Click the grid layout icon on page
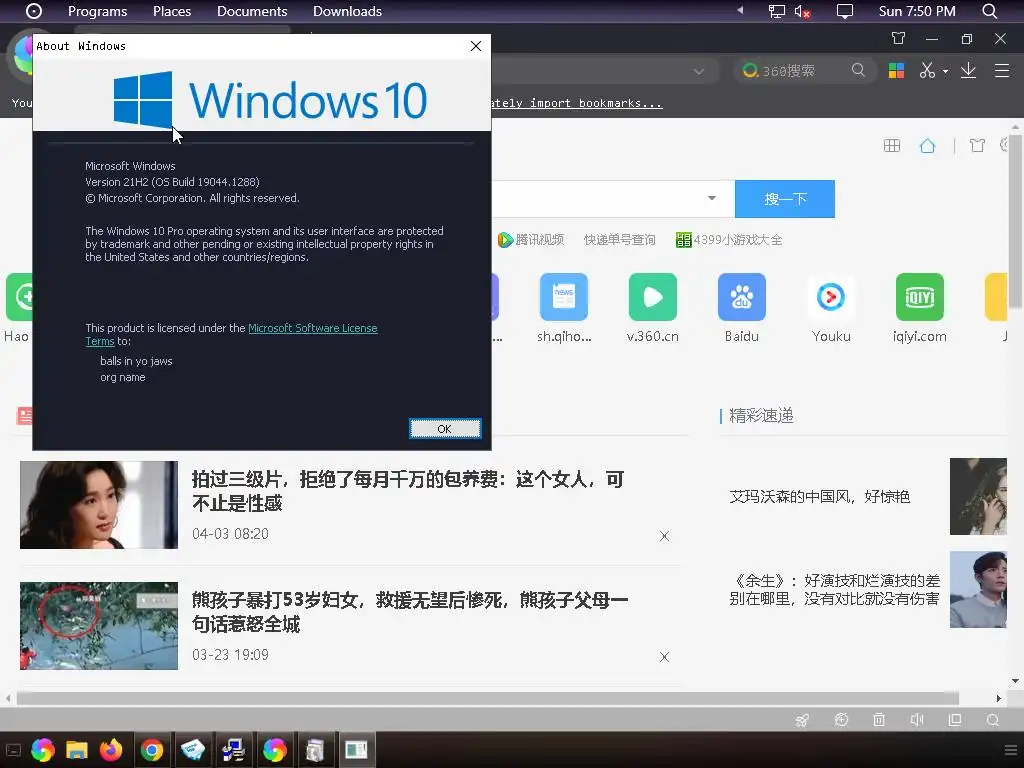The width and height of the screenshot is (1024, 768). [891, 146]
